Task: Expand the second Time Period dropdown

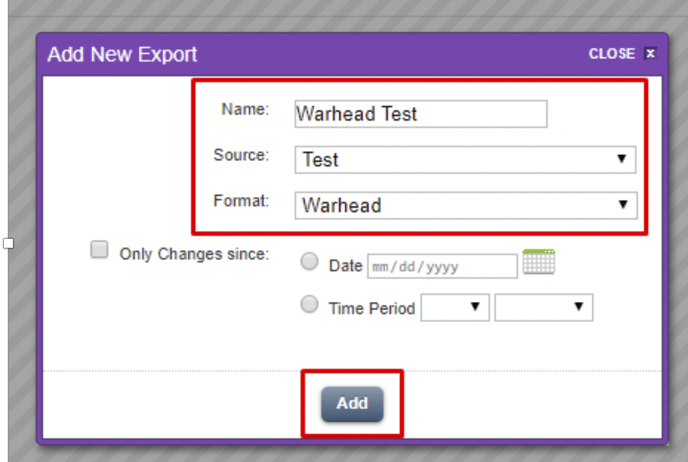Action: 543,308
